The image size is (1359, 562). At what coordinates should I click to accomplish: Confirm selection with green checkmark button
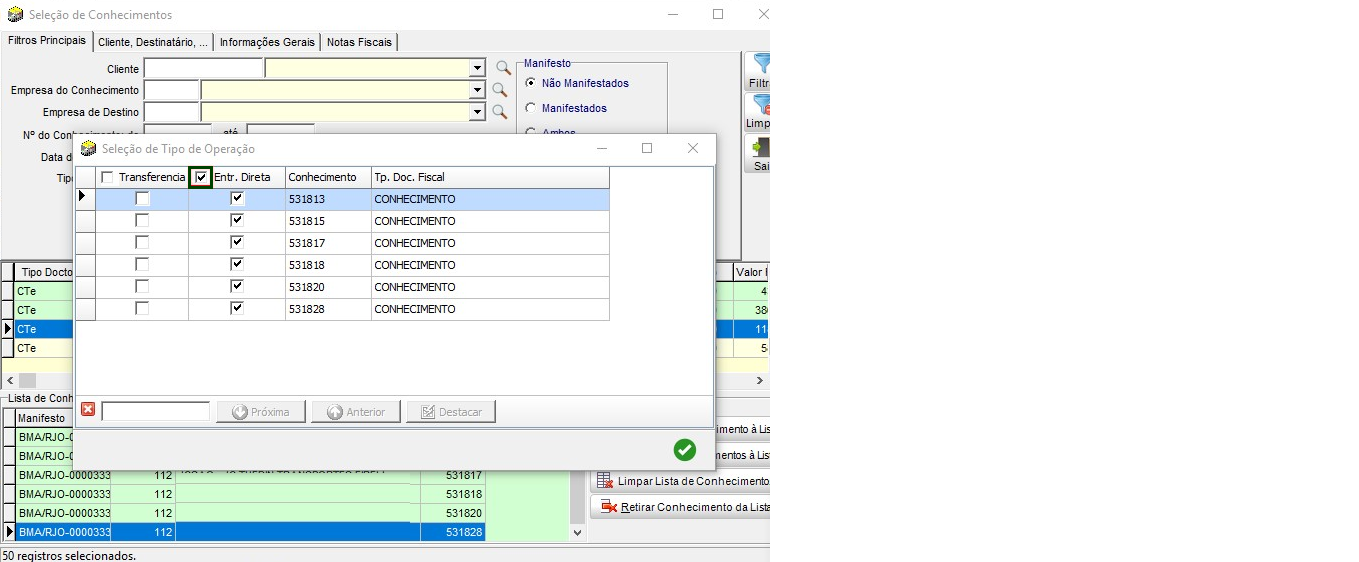tap(685, 450)
